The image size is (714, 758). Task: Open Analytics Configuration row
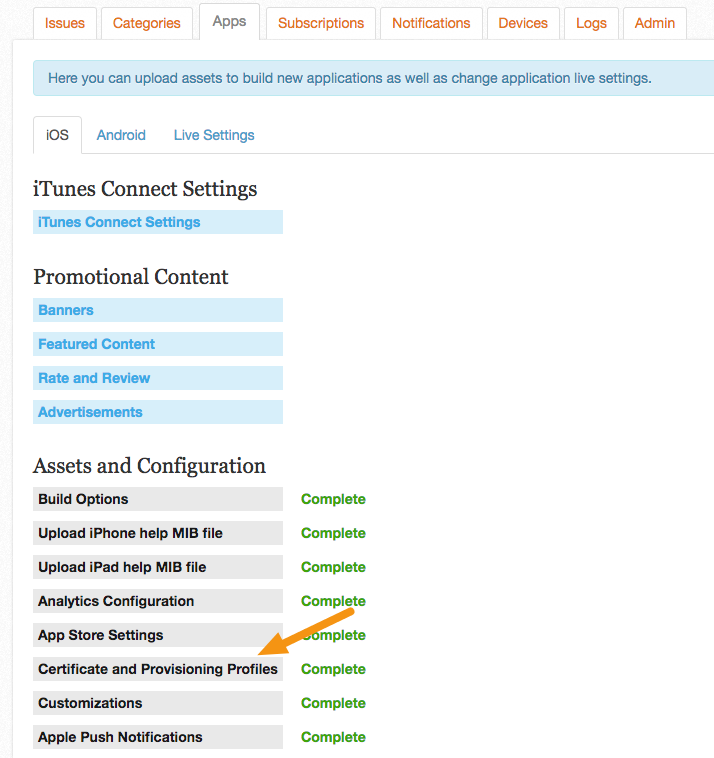click(158, 601)
